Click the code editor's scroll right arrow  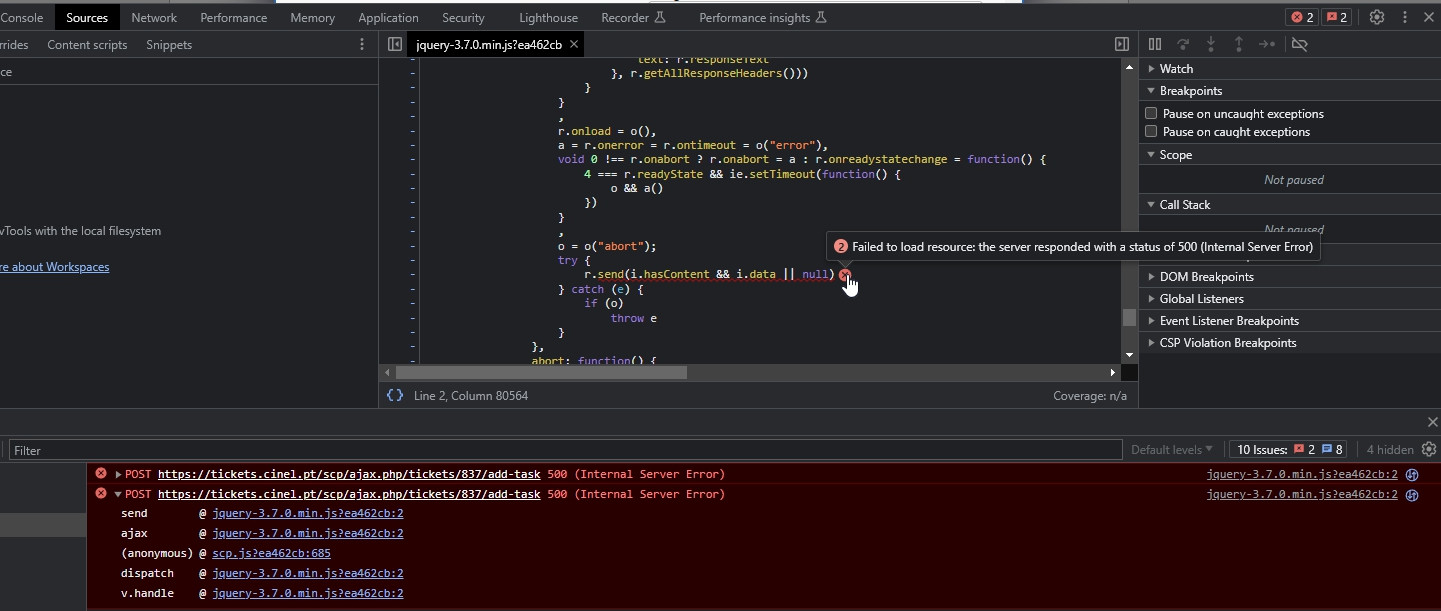1112,372
